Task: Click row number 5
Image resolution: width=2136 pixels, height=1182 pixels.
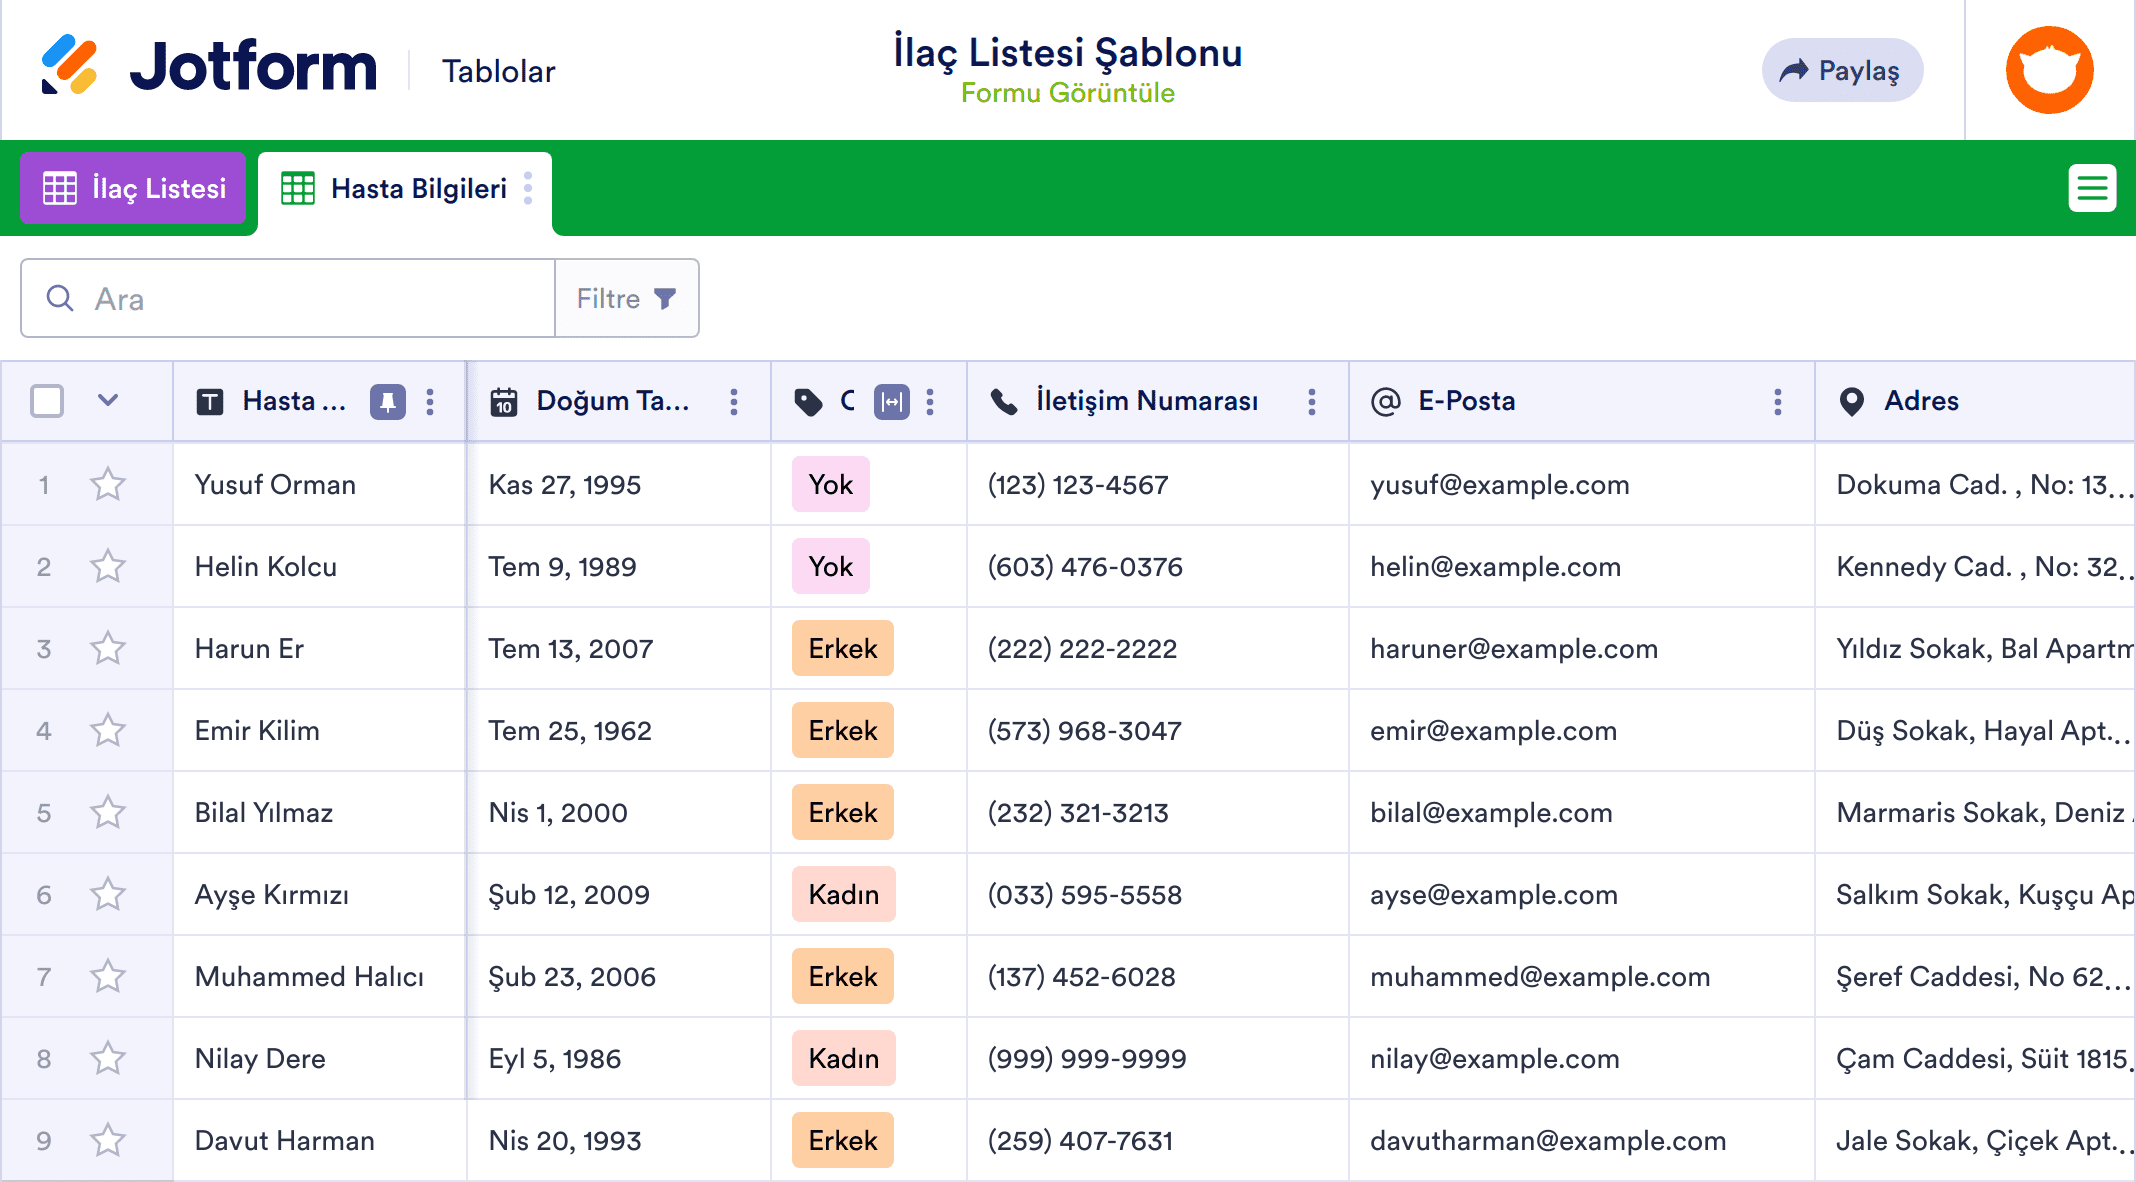Action: [x=44, y=813]
